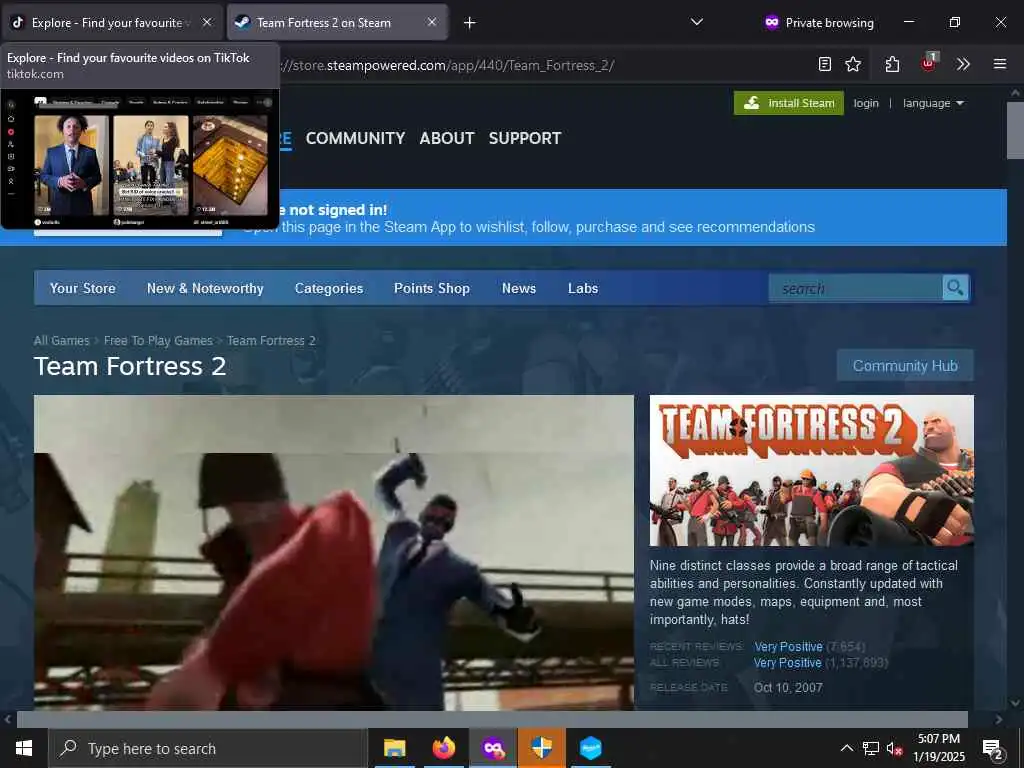Go to Points Shop
This screenshot has width=1024, height=768.
(432, 288)
